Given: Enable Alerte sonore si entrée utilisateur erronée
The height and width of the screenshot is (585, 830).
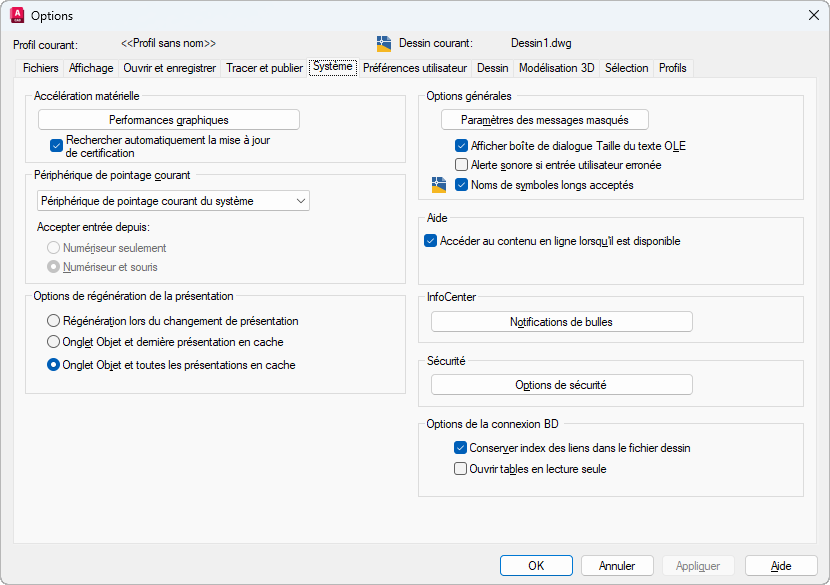Looking at the screenshot, I should tap(462, 165).
